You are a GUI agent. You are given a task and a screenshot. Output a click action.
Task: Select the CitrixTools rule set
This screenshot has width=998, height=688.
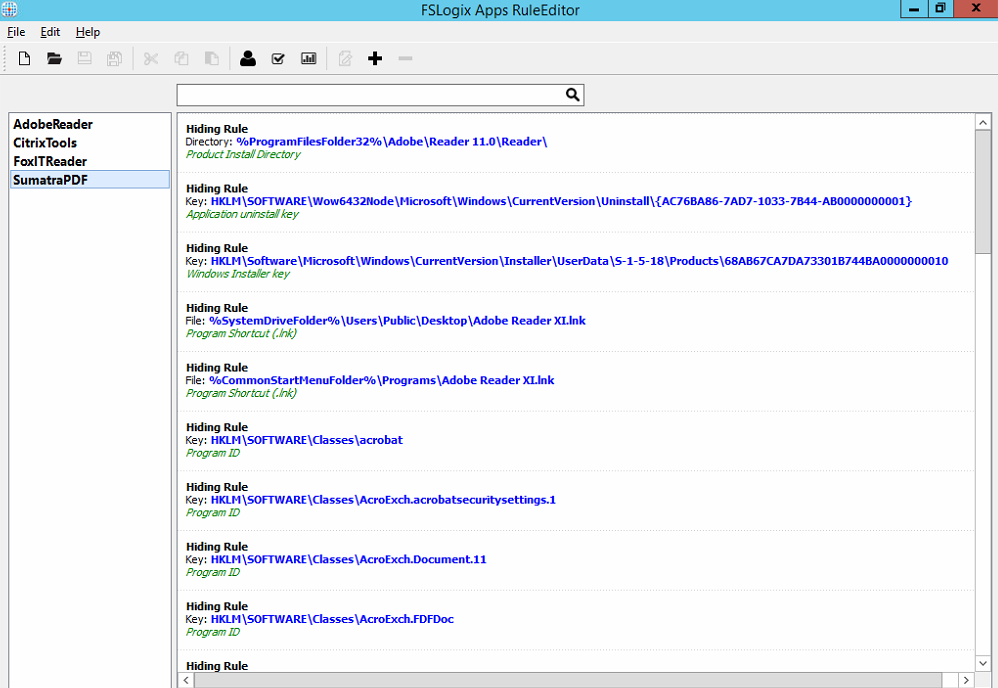point(90,143)
